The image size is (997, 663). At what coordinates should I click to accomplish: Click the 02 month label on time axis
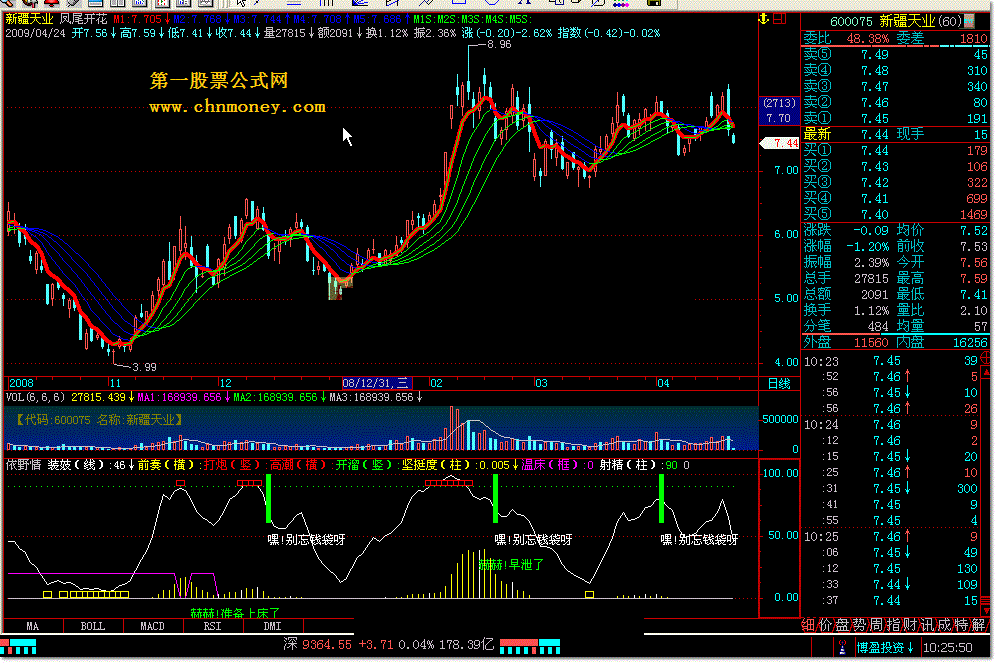tap(436, 383)
